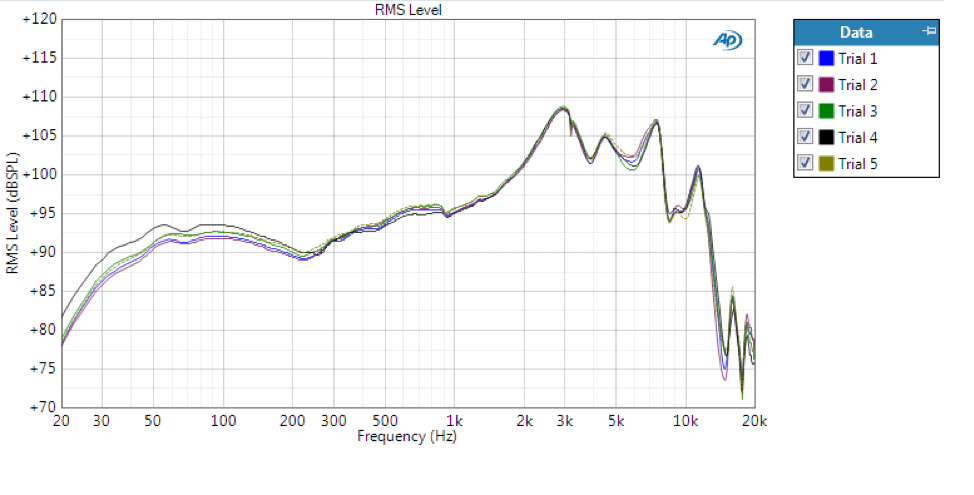Select the purple Trial 2 color swatch
Viewport: 974px width, 495px height.
(826, 85)
